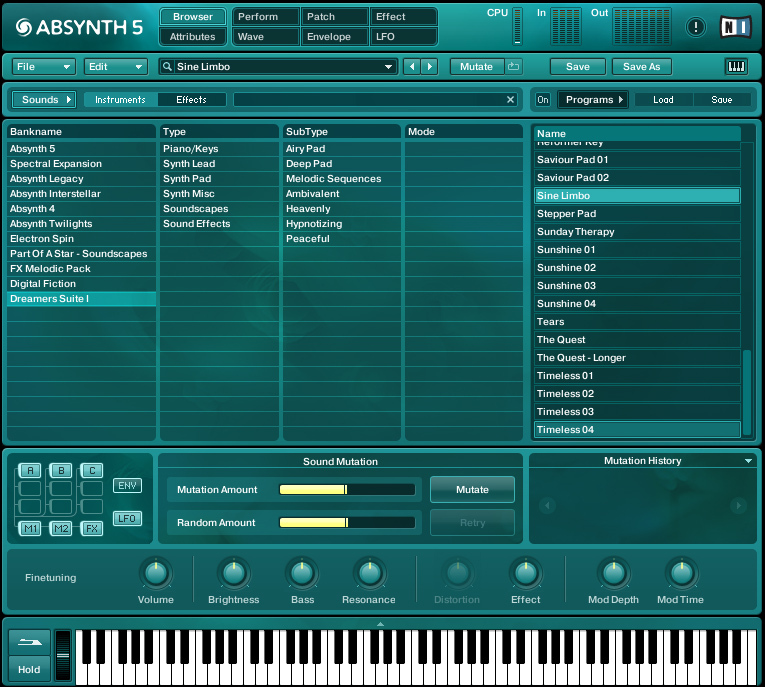Viewport: 765px width, 687px height.
Task: Click the name list scrollbar
Action: click(746, 393)
